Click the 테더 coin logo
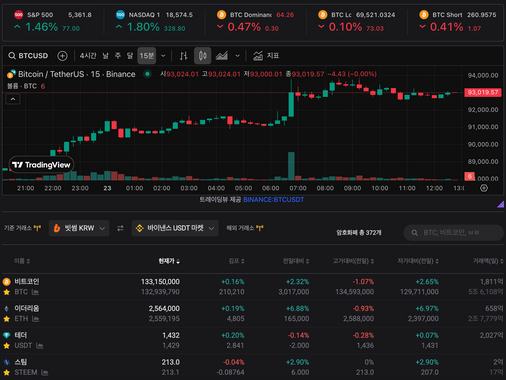Screen dimensions: 506x380 [x=6, y=335]
